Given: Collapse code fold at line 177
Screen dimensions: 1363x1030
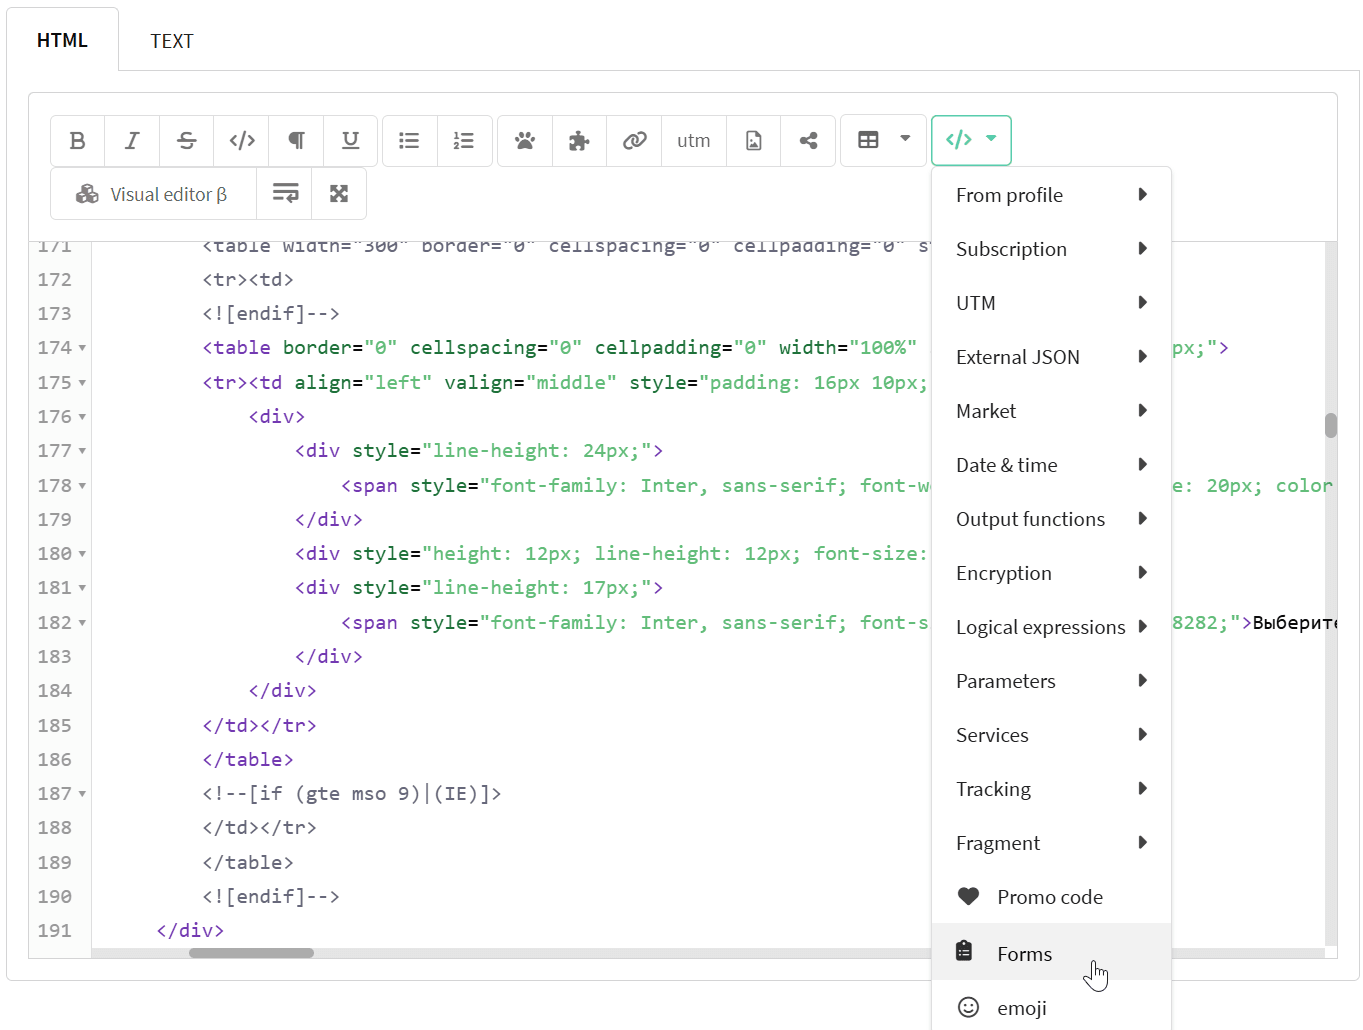Looking at the screenshot, I should click(82, 451).
